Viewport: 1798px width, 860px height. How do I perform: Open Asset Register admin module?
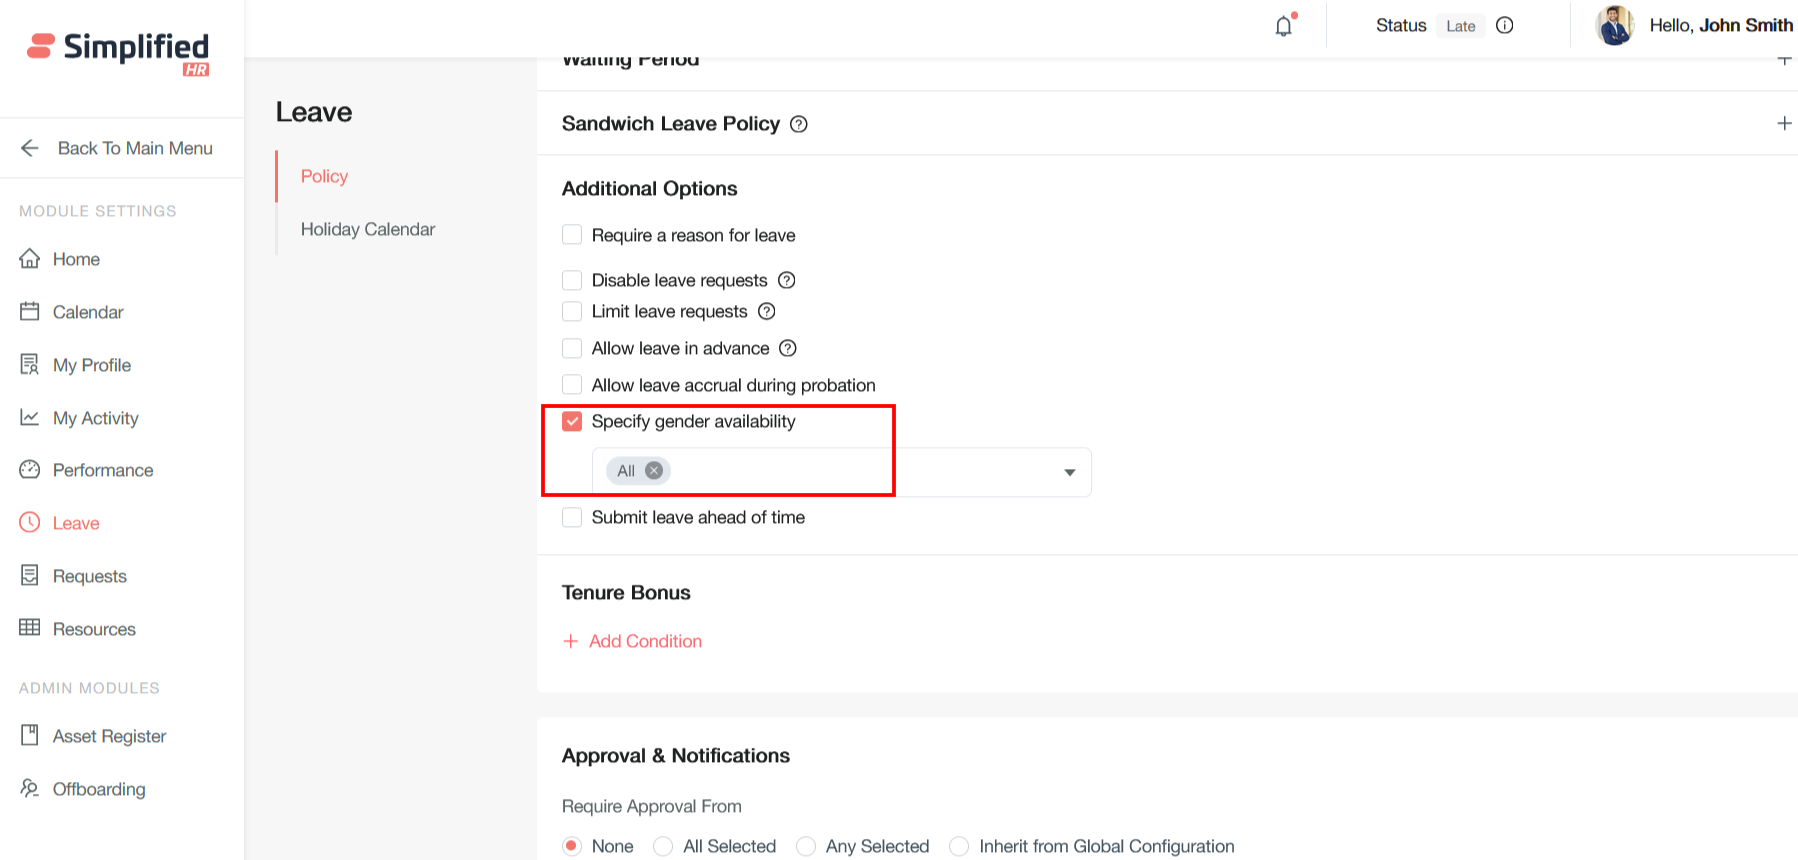109,736
